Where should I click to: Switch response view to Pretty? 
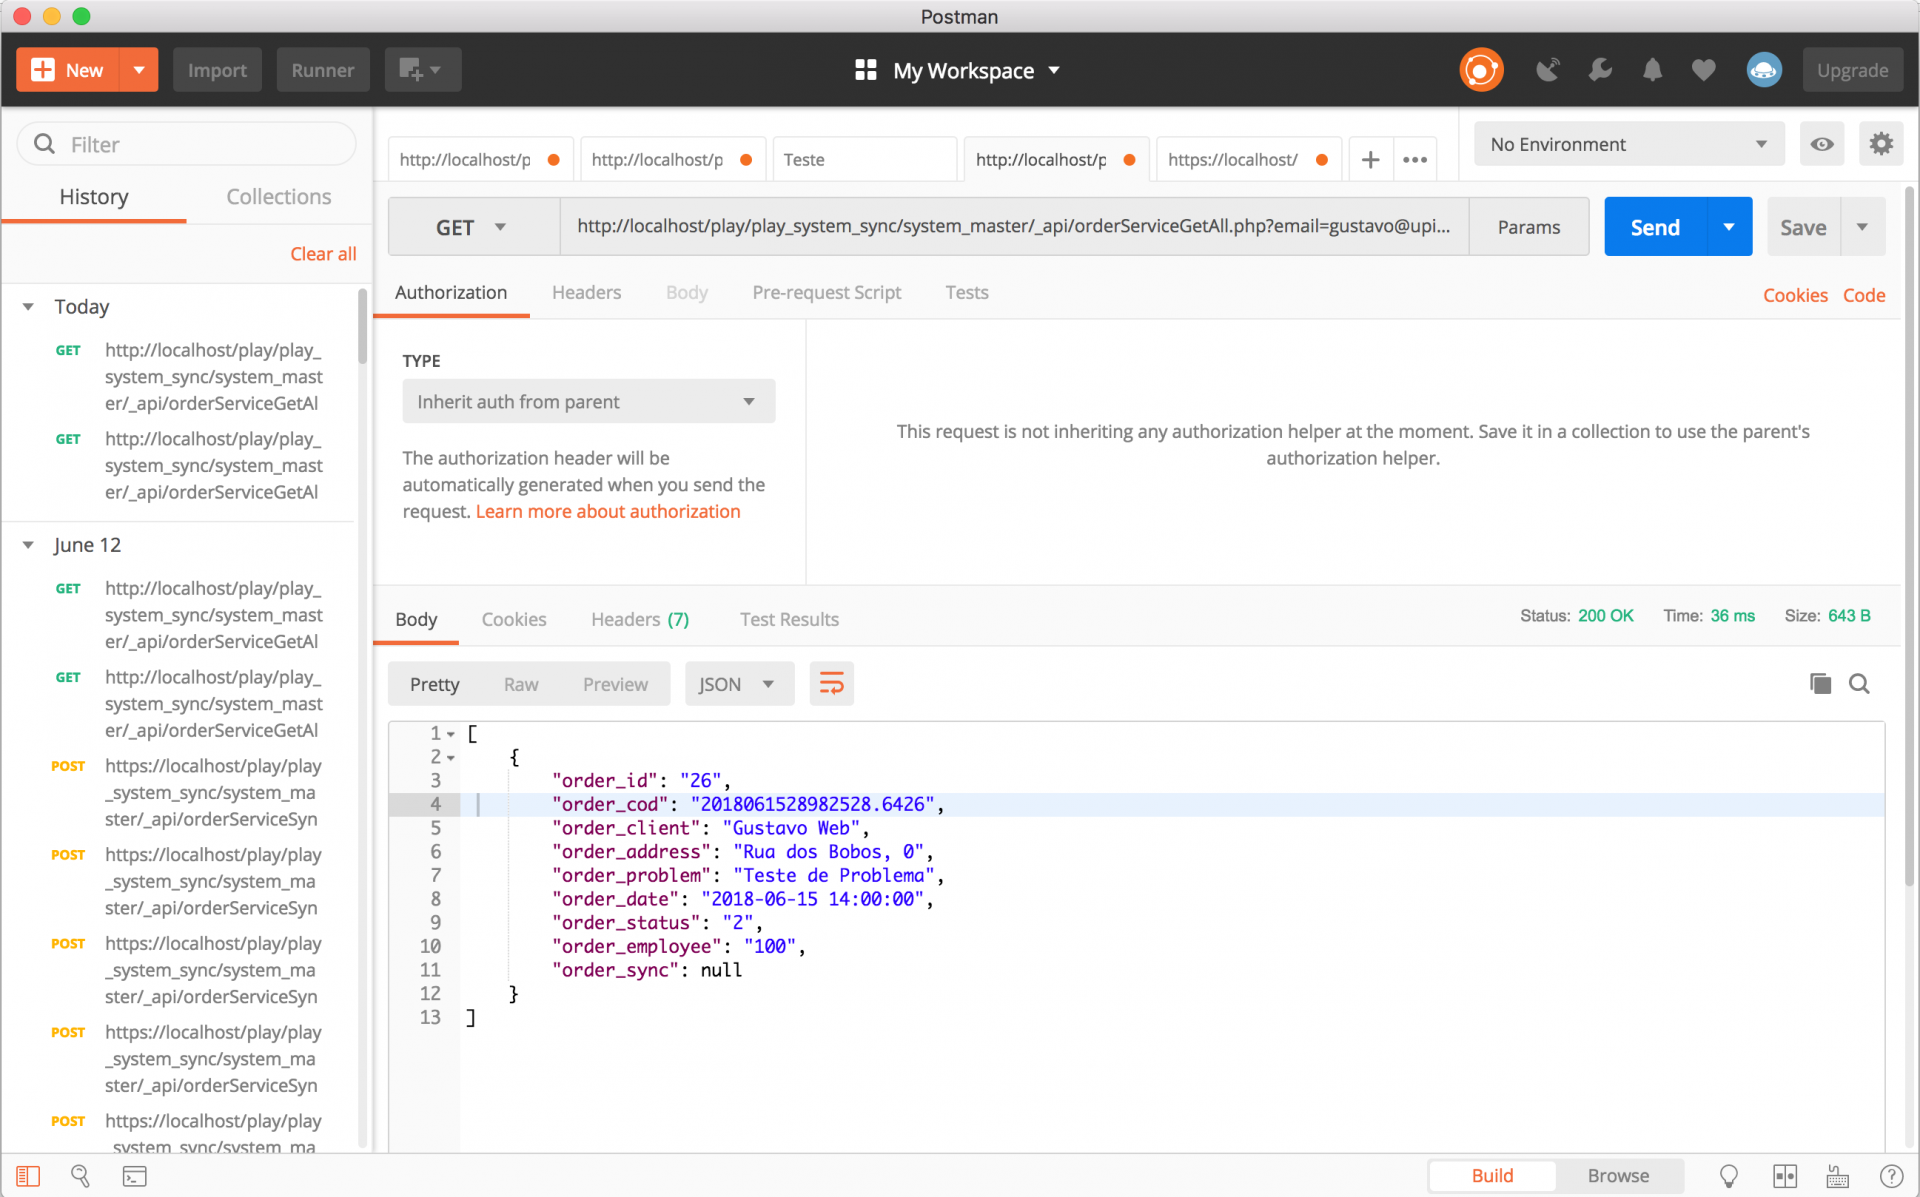coord(434,684)
